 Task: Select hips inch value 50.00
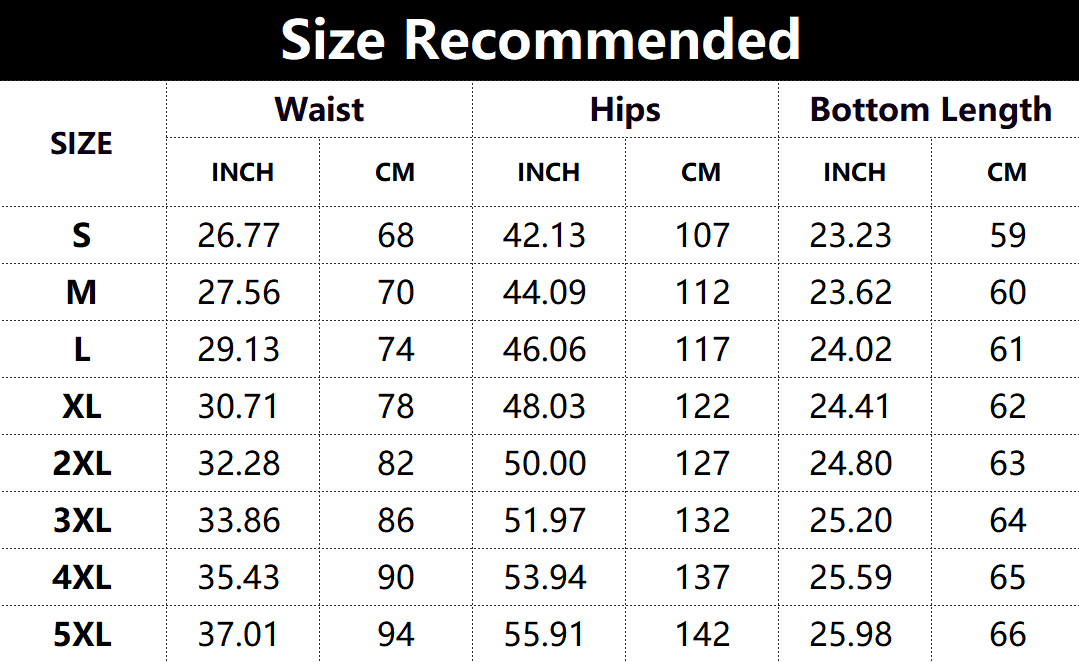click(545, 463)
